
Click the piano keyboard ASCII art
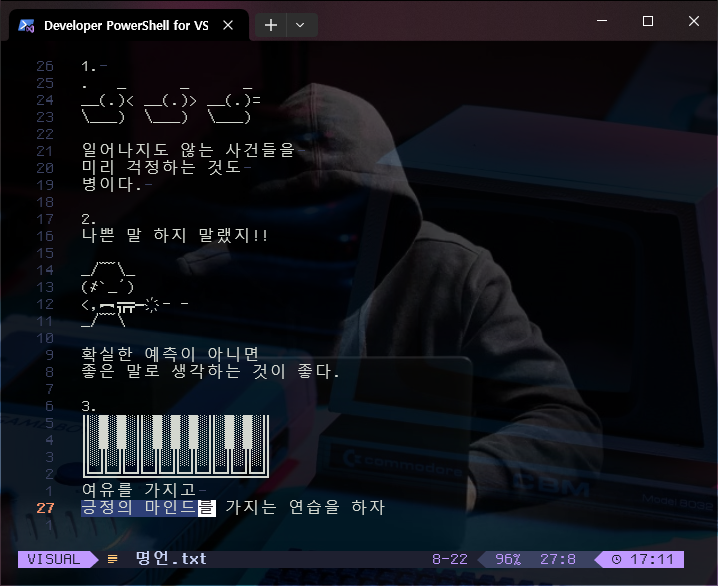pyautogui.click(x=176, y=446)
